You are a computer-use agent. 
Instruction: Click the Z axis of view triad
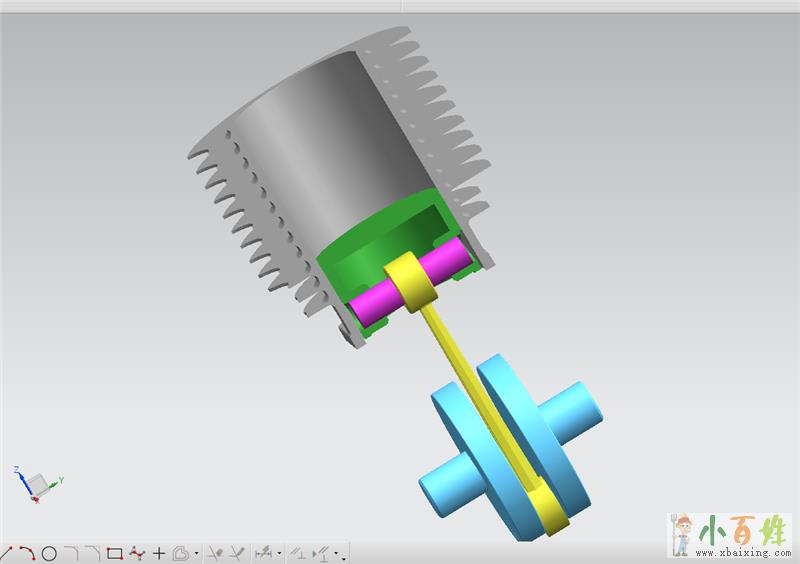pyautogui.click(x=19, y=470)
